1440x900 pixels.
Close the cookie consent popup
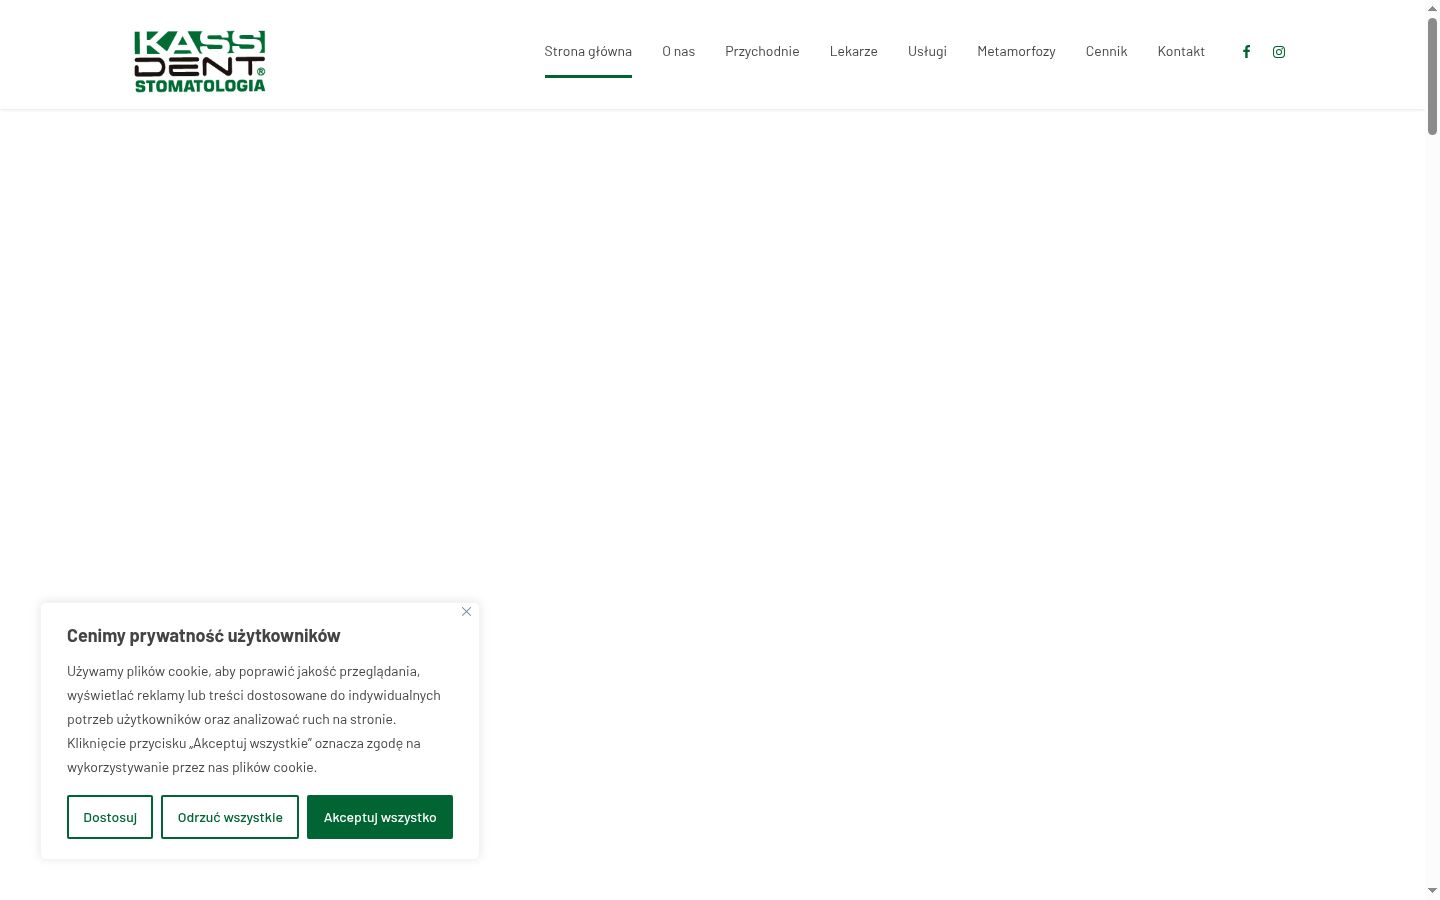[466, 612]
